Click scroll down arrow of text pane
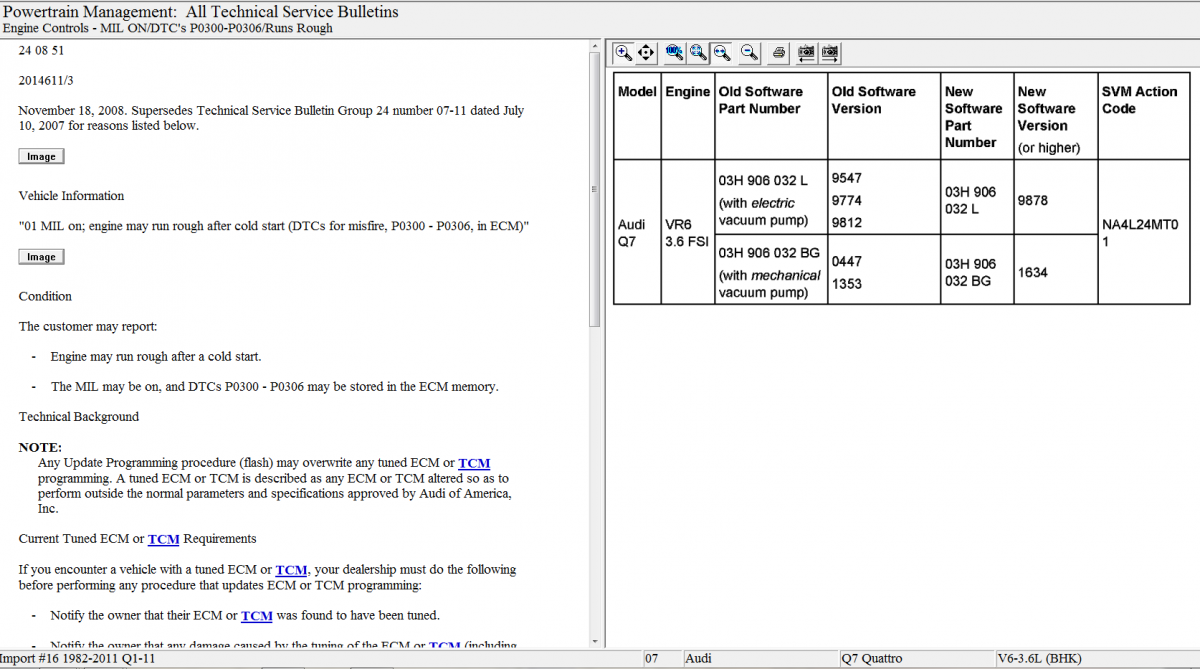Image resolution: width=1200 pixels, height=669 pixels. [x=596, y=641]
